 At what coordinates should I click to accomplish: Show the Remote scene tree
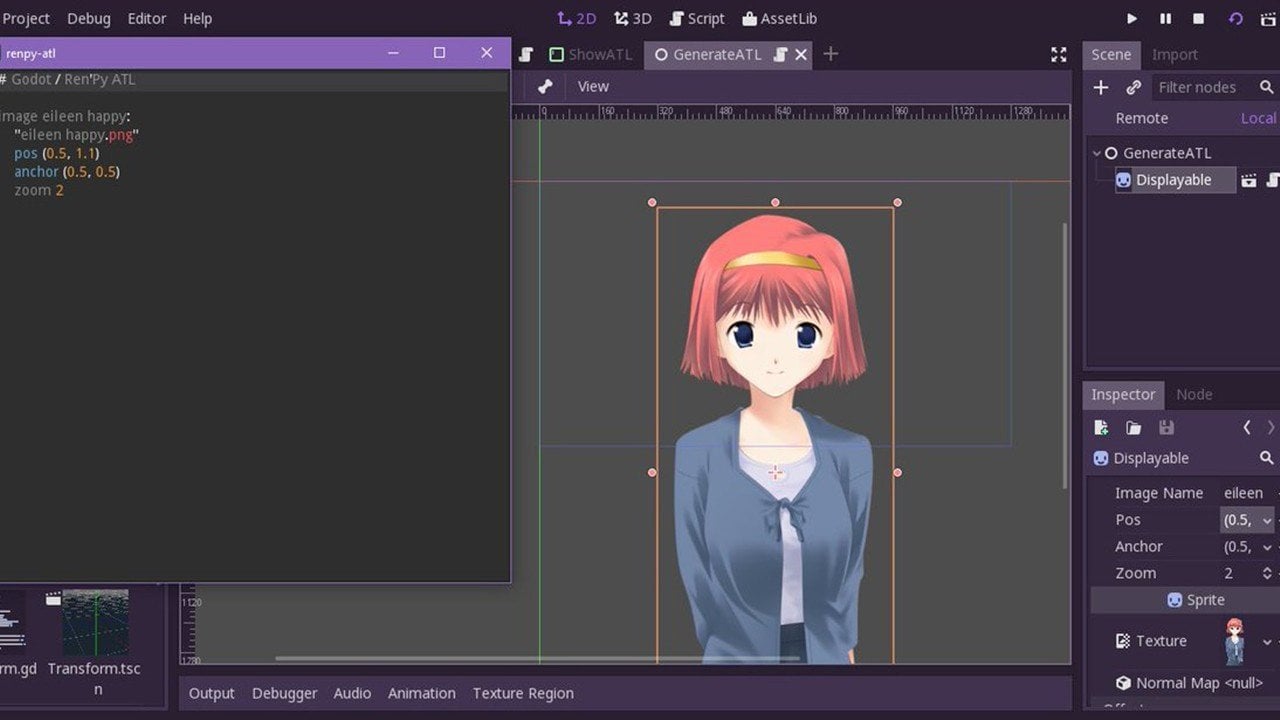click(x=1141, y=118)
